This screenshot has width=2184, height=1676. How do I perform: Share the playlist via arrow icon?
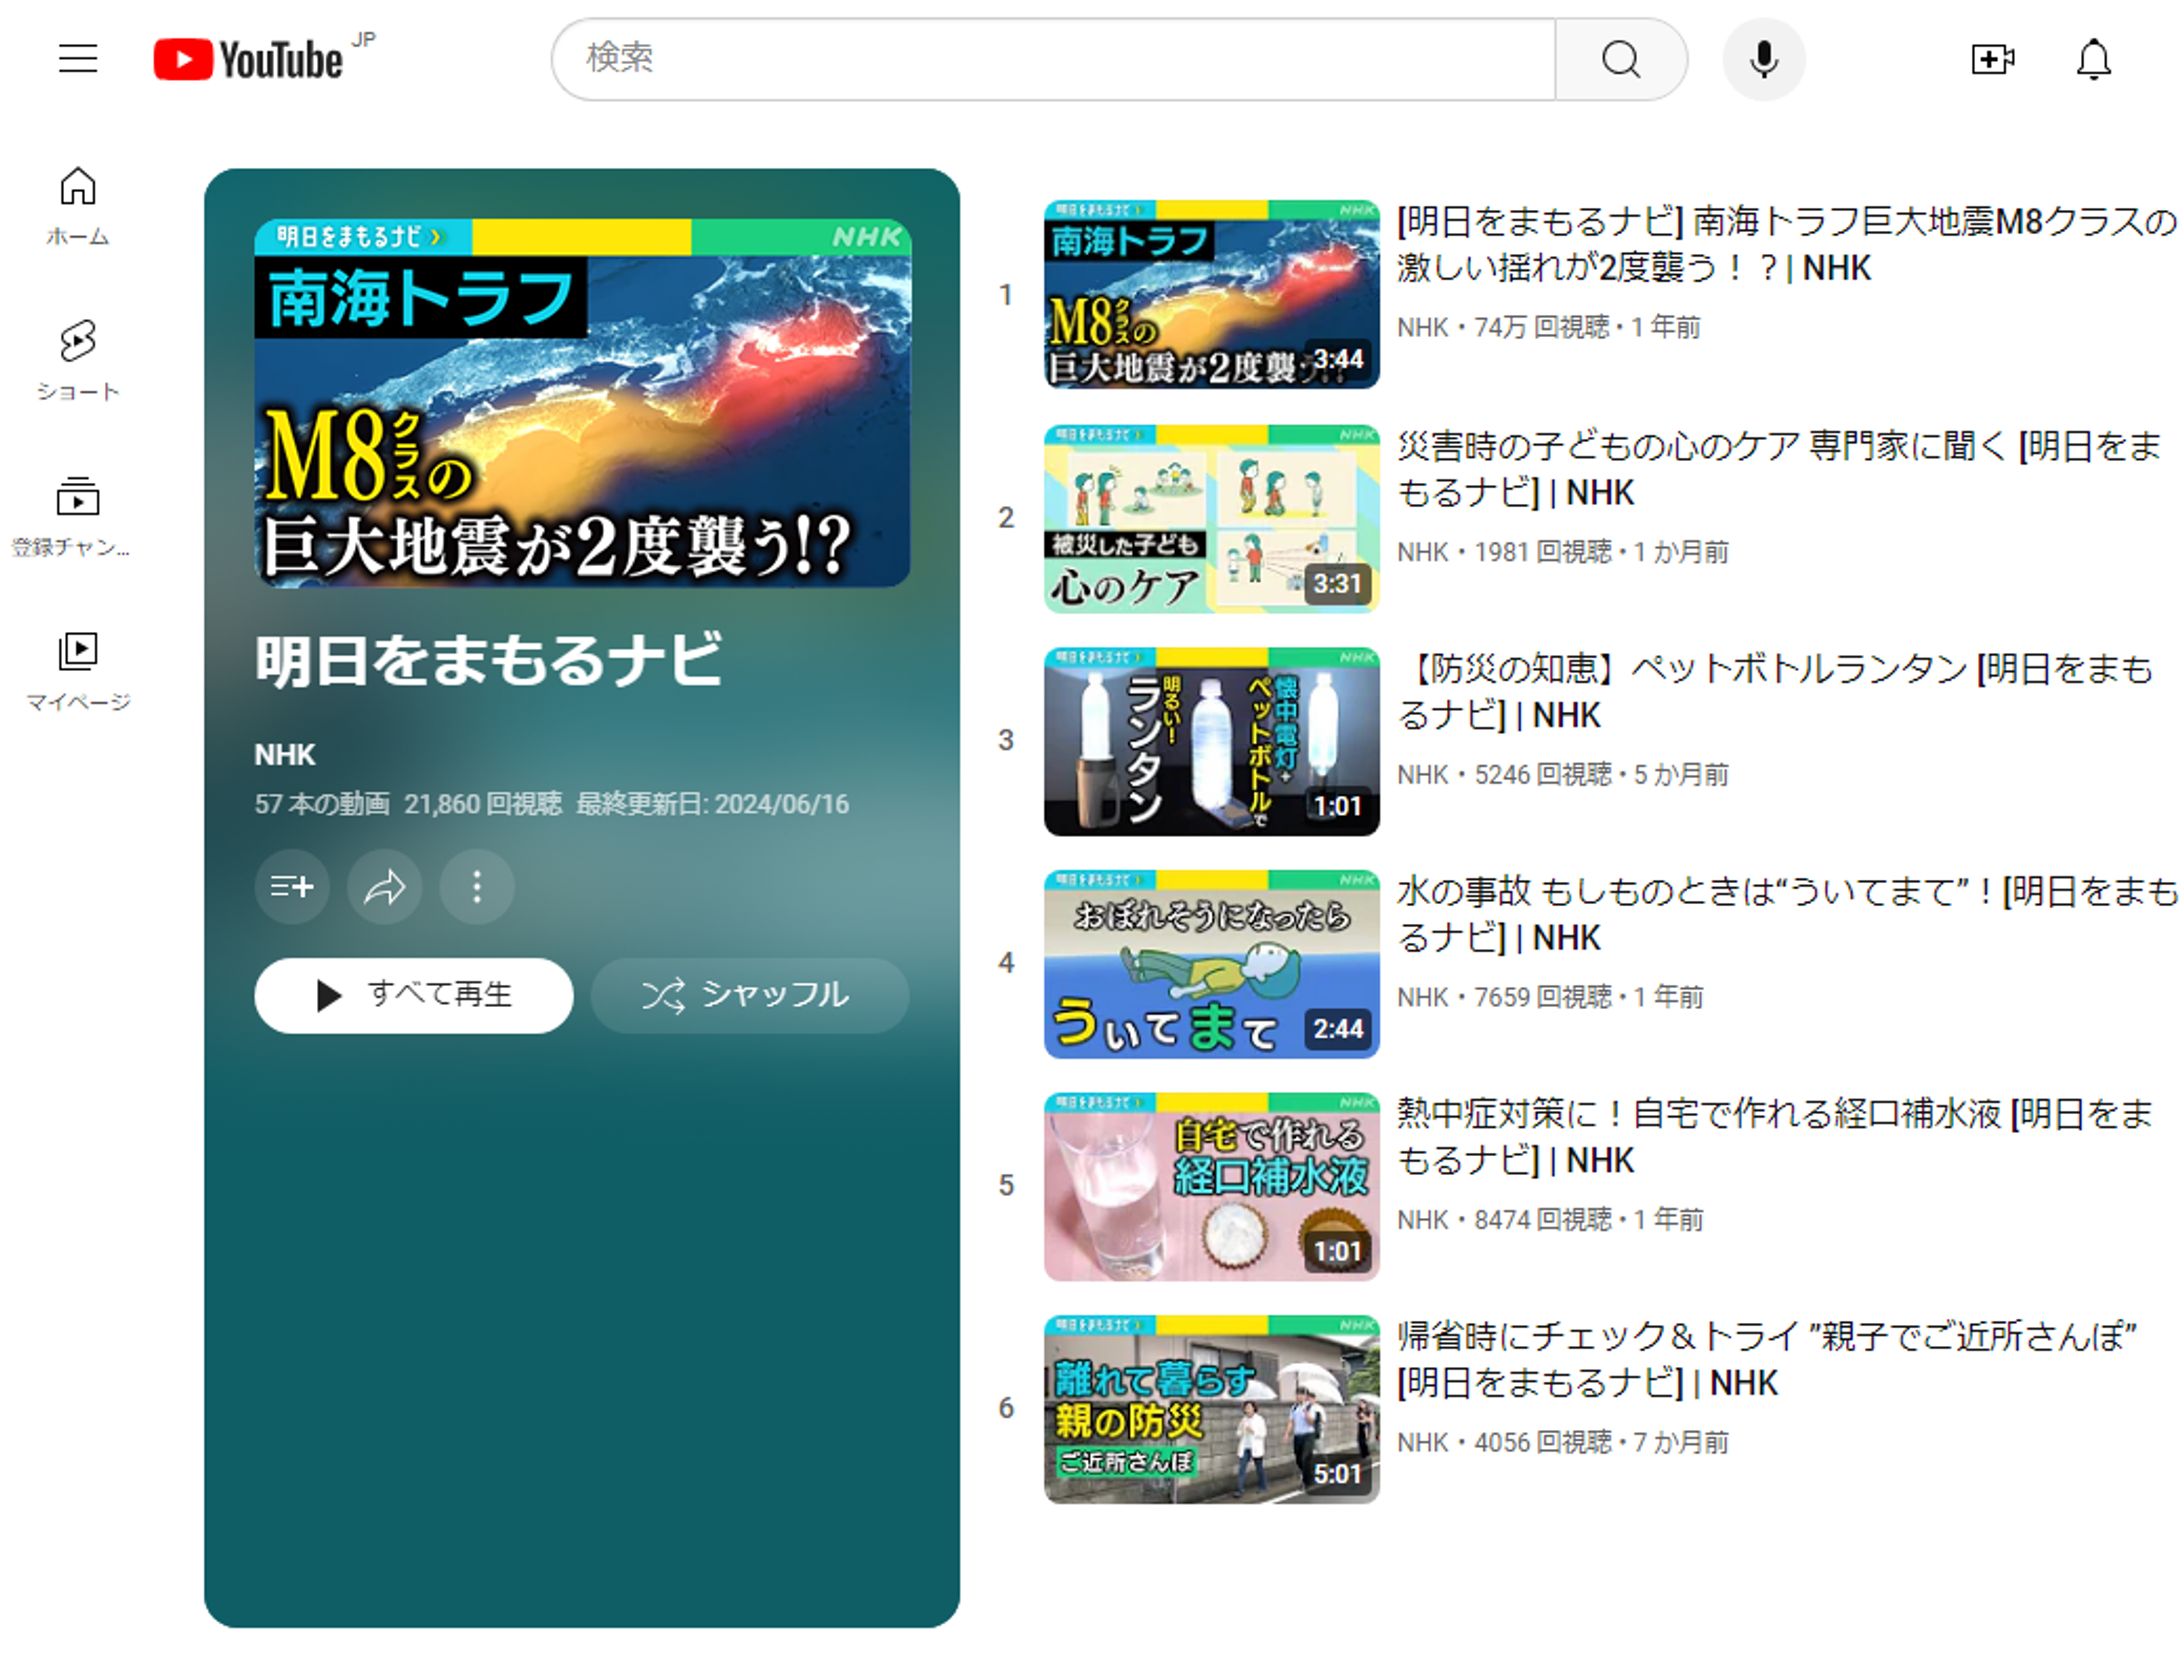click(x=384, y=886)
